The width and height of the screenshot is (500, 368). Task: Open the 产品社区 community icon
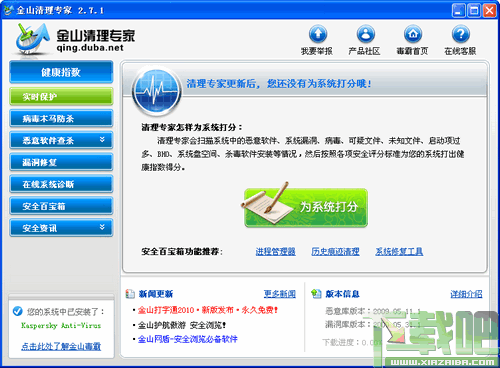(x=366, y=34)
